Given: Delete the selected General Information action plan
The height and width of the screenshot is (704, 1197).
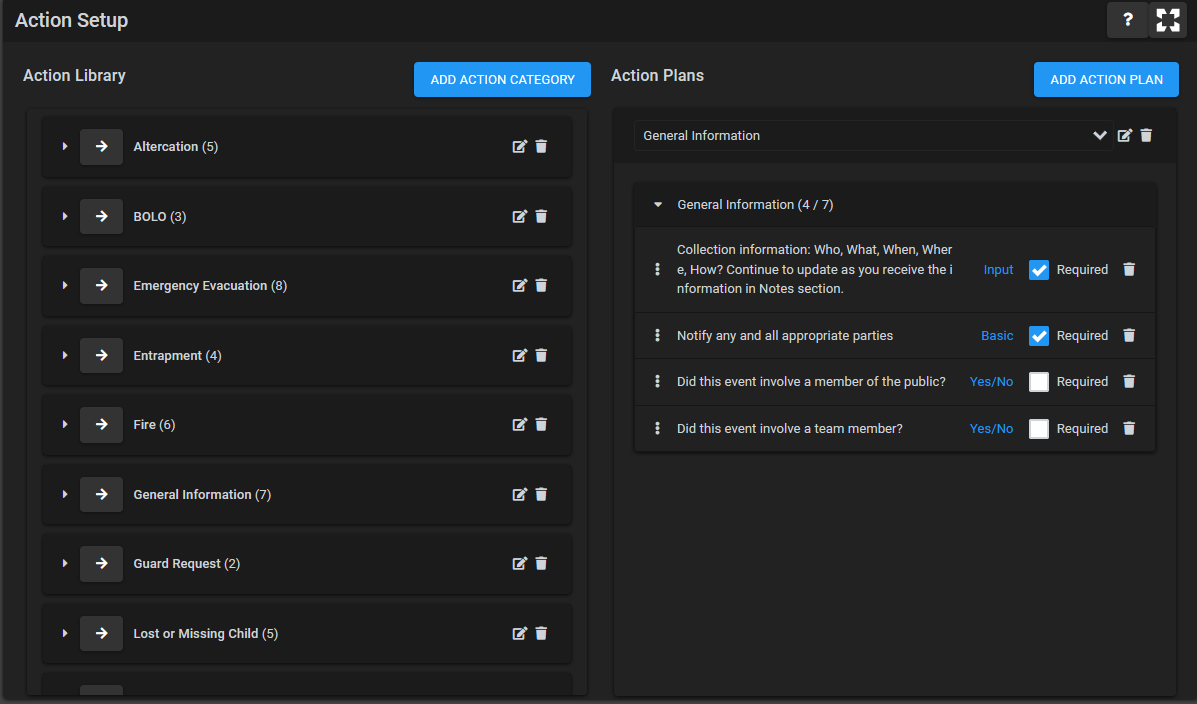Looking at the screenshot, I should coord(1146,136).
